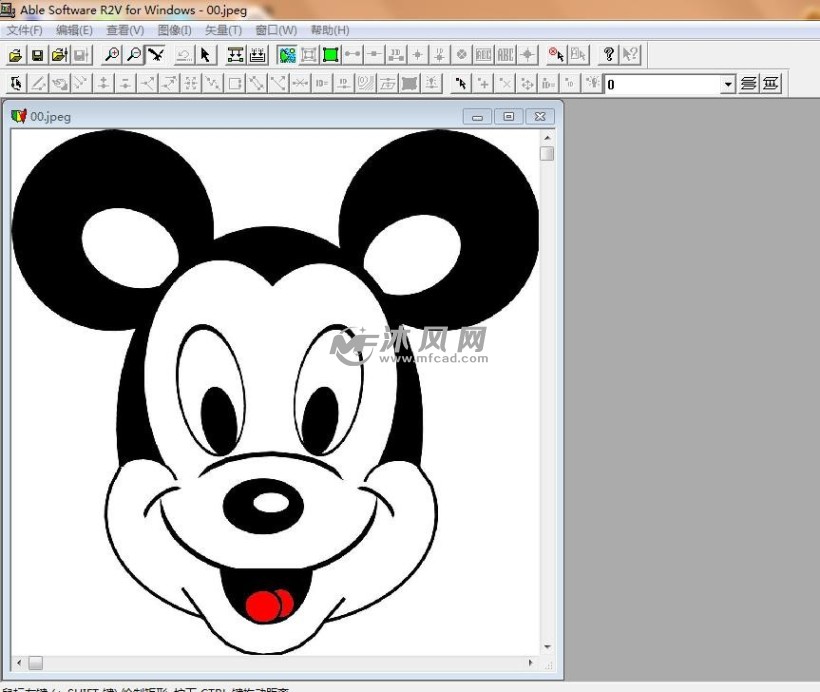820x692 pixels.
Task: Click the green filled rectangle icon
Action: click(330, 55)
